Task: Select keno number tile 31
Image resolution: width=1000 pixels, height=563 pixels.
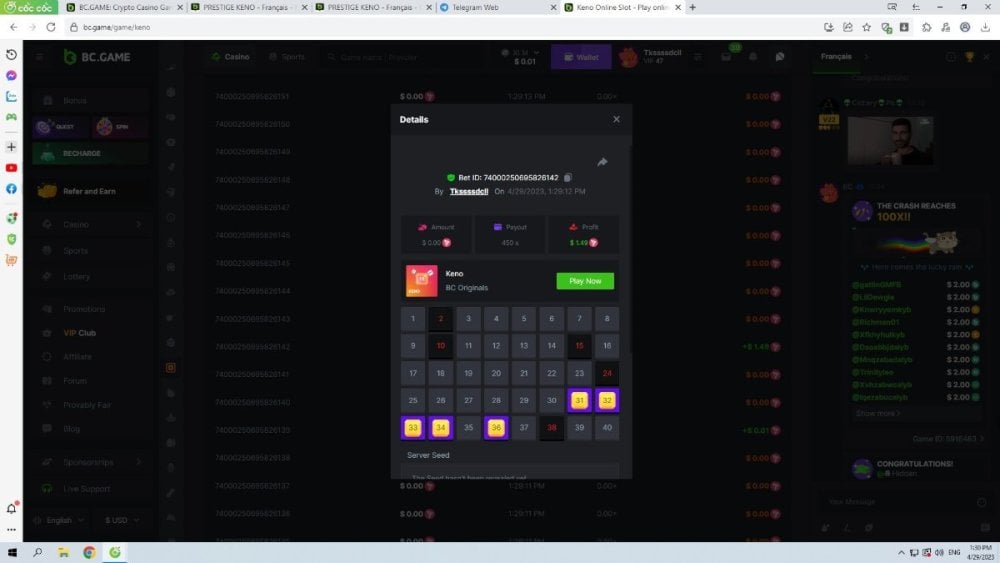Action: 579,400
